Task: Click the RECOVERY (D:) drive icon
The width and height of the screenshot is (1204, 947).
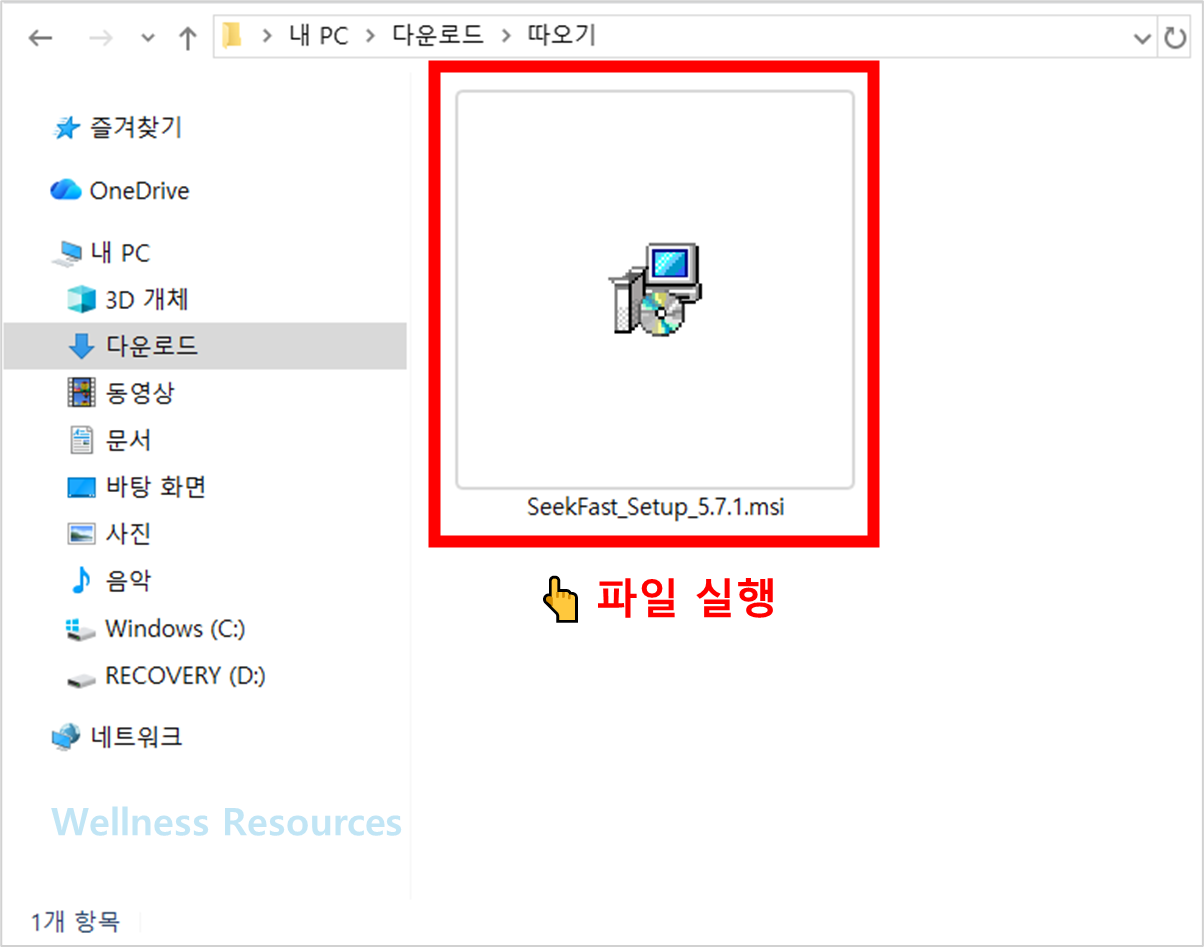Action: coord(81,680)
